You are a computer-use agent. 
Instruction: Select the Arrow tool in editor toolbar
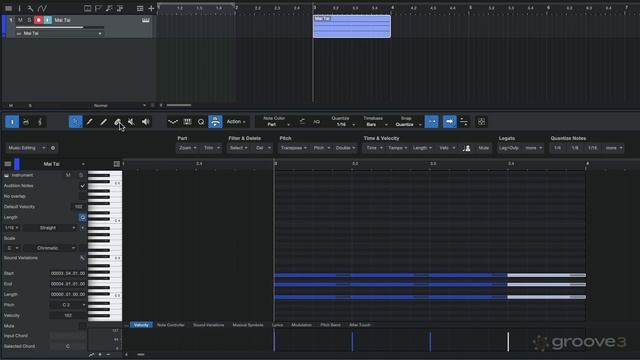pyautogui.click(x=76, y=122)
